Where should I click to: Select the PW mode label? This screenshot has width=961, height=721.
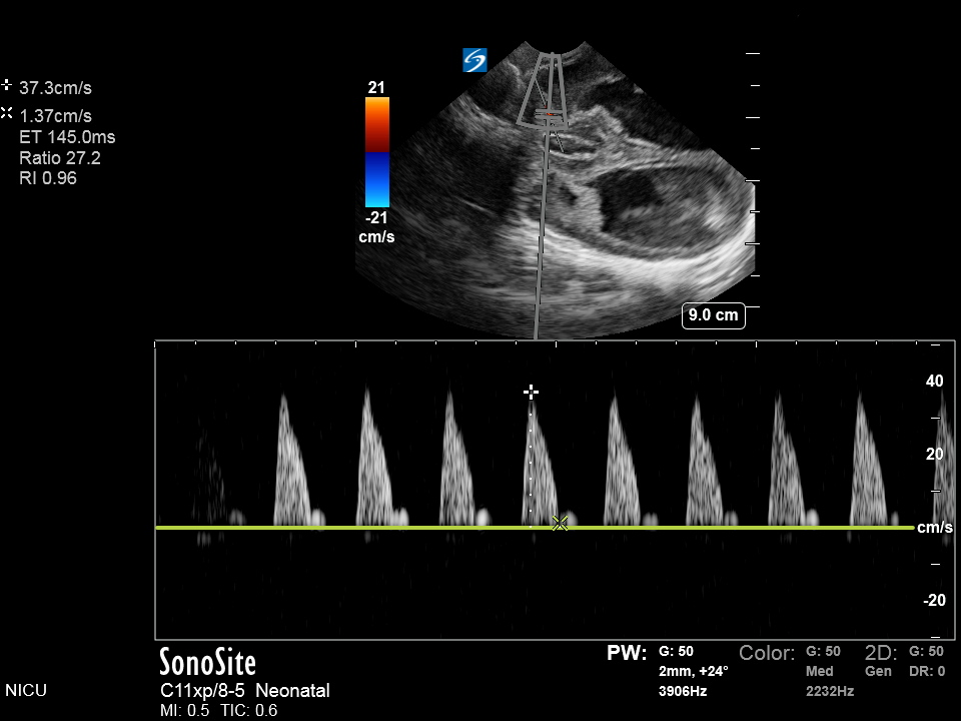click(x=627, y=654)
